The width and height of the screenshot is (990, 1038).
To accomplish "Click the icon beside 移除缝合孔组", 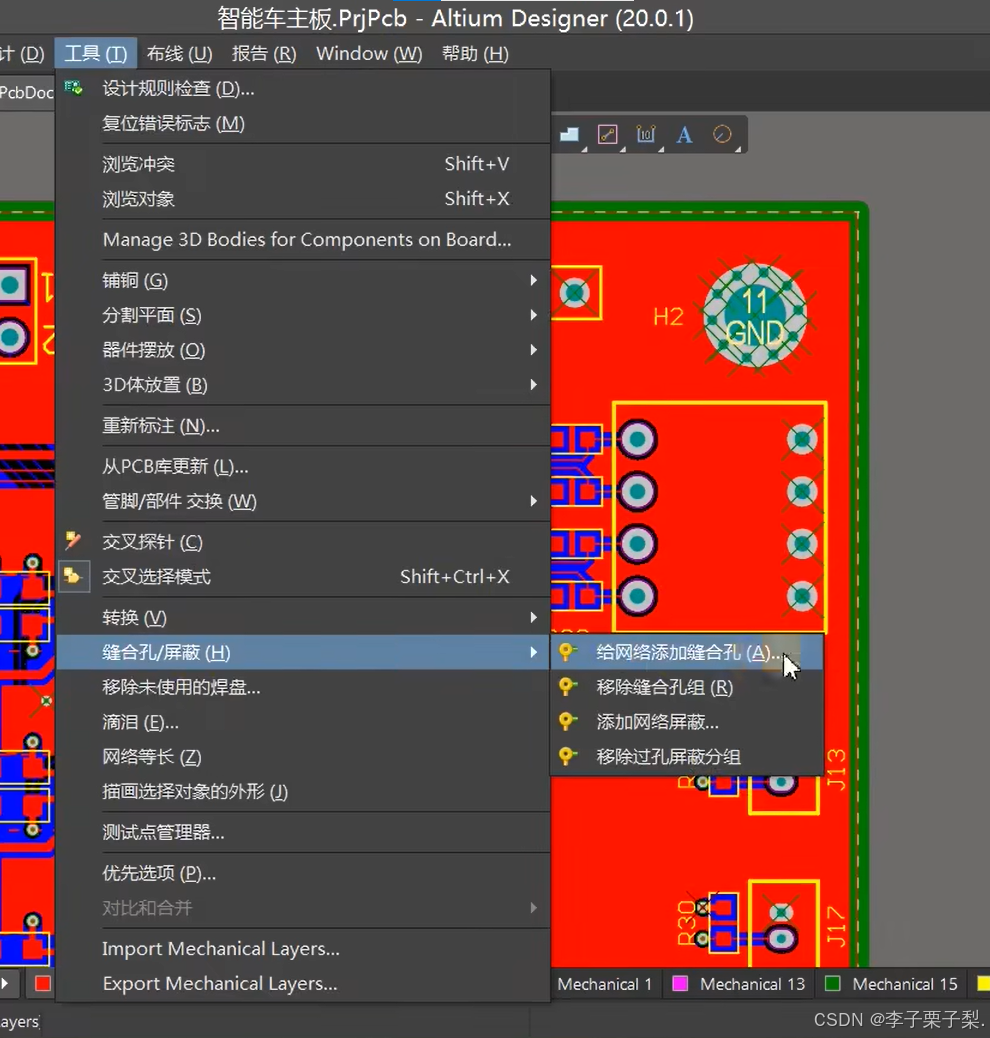I will 568,686.
